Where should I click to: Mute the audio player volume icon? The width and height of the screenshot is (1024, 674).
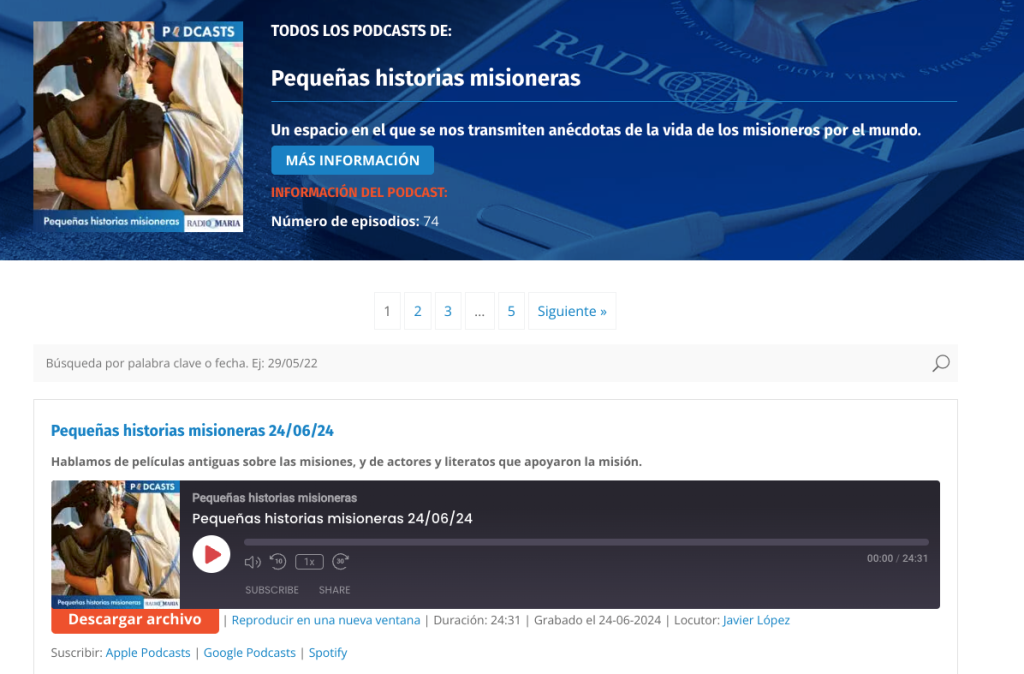coord(252,562)
